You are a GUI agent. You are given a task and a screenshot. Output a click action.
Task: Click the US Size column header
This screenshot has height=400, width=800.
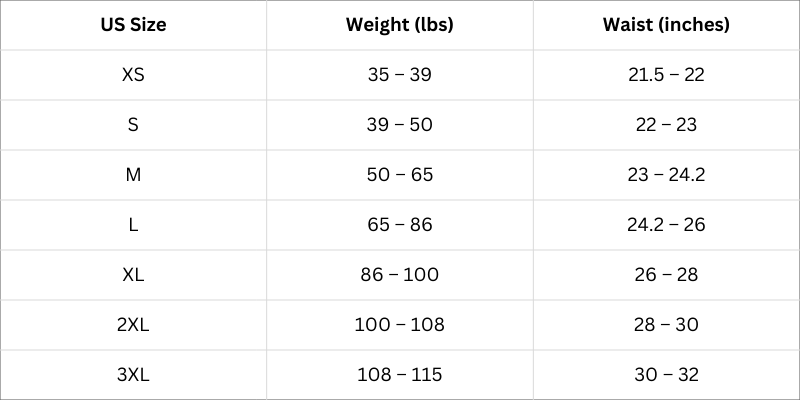pos(133,25)
